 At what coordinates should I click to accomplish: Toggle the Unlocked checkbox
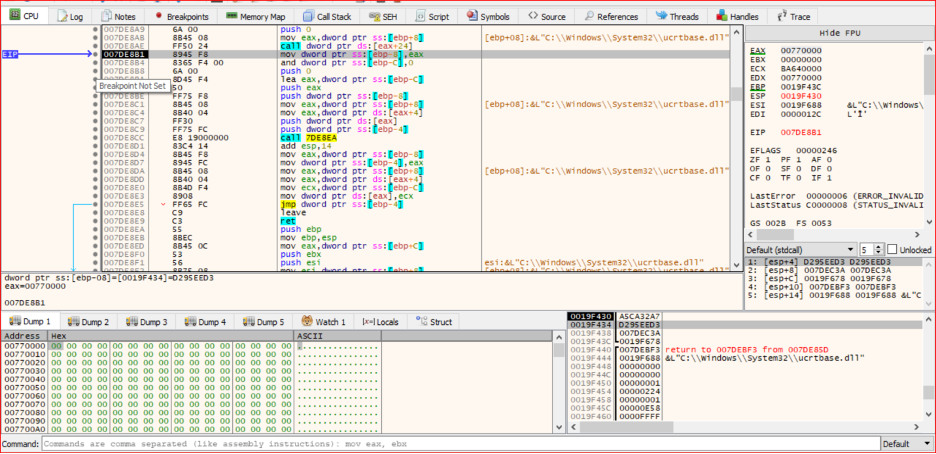pos(892,249)
